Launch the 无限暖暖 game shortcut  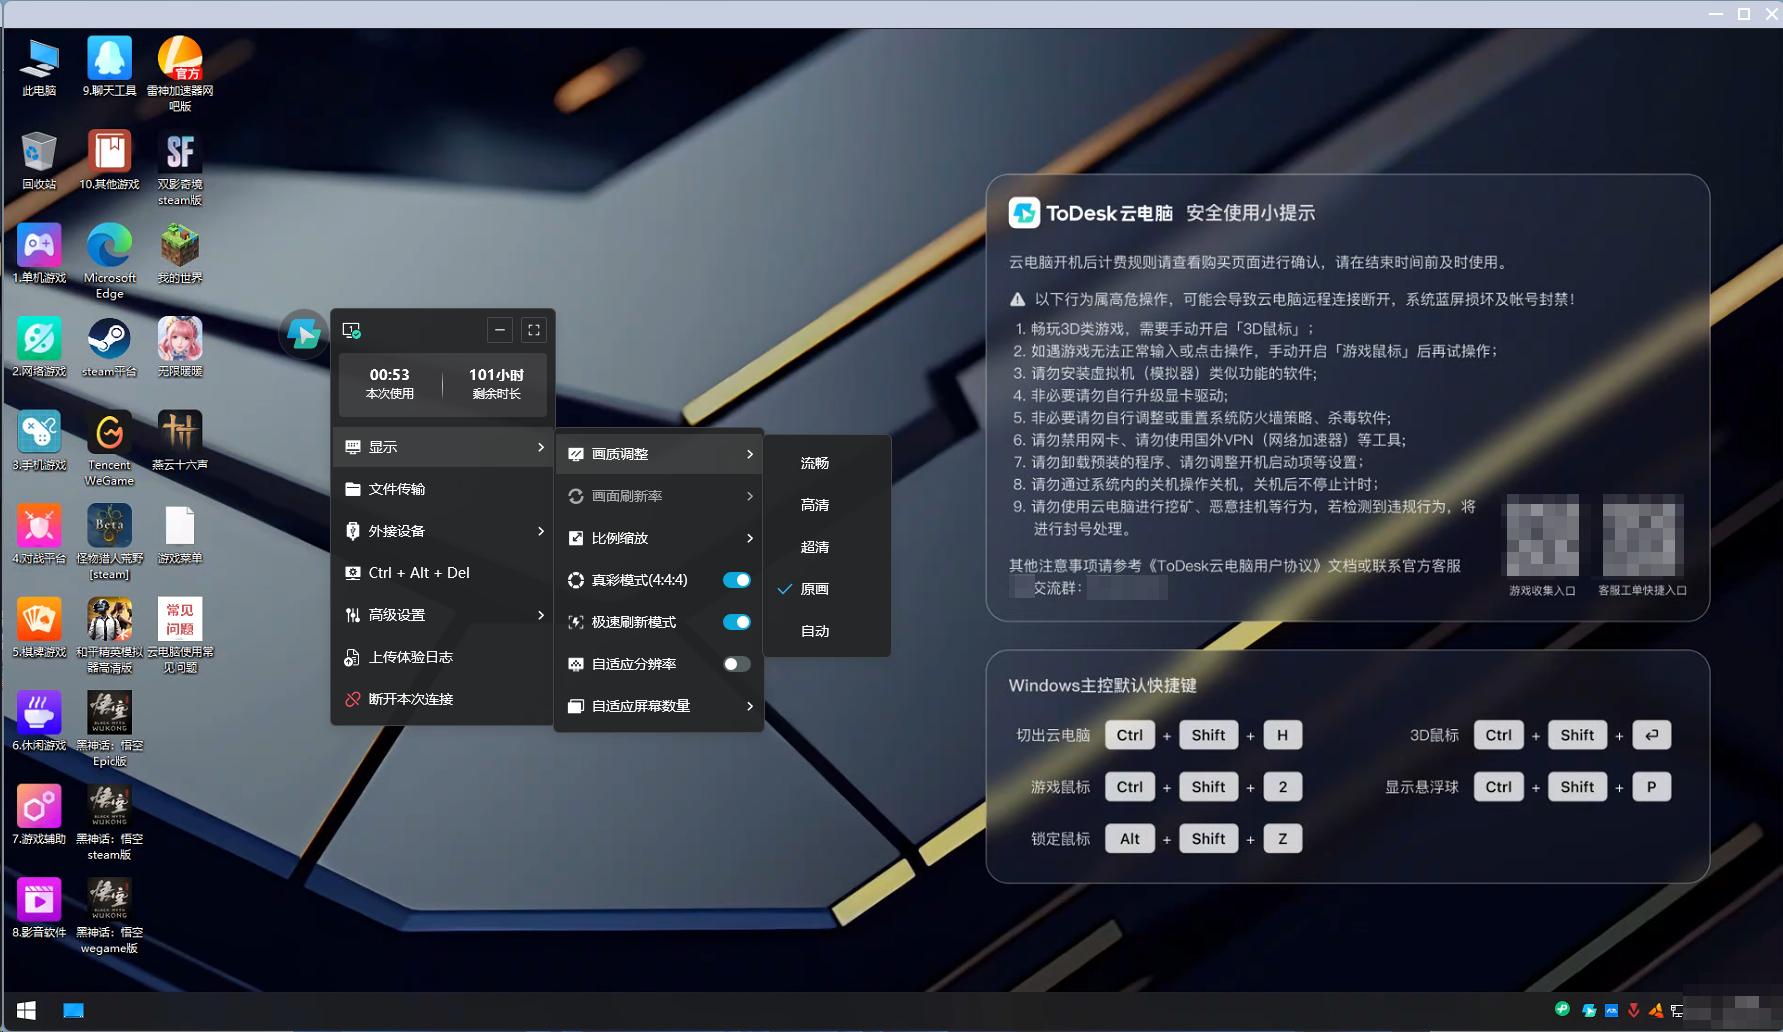coord(180,347)
